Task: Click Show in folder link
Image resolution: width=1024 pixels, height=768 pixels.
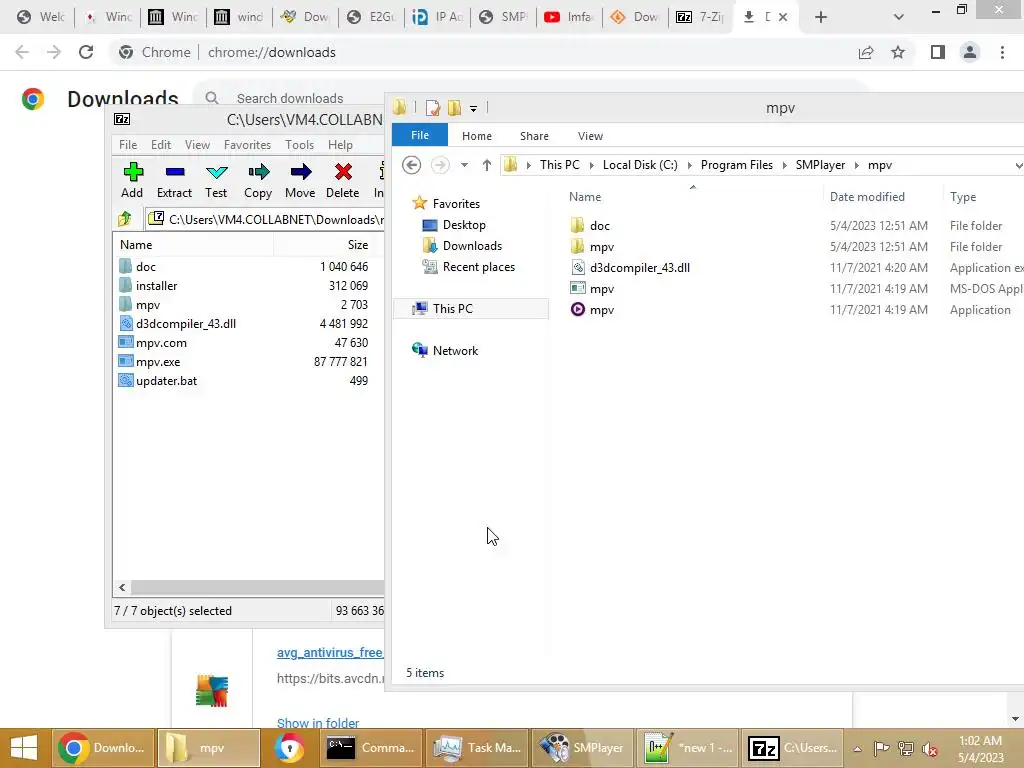Action: (x=318, y=723)
